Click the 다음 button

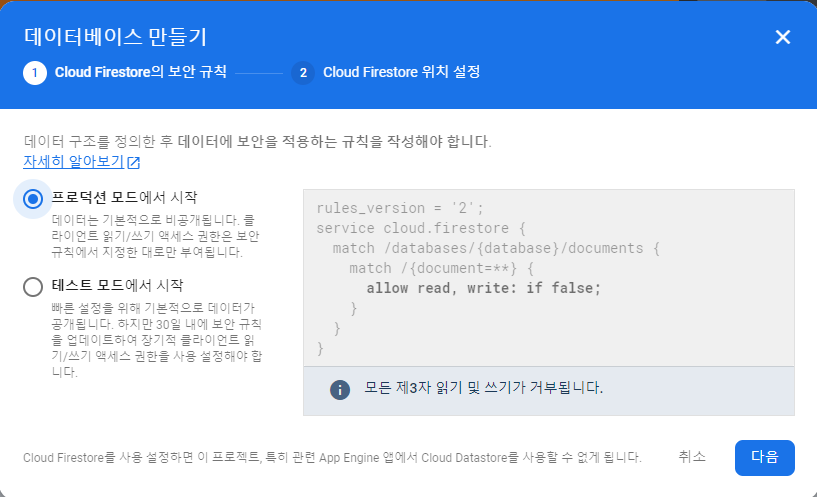[764, 457]
